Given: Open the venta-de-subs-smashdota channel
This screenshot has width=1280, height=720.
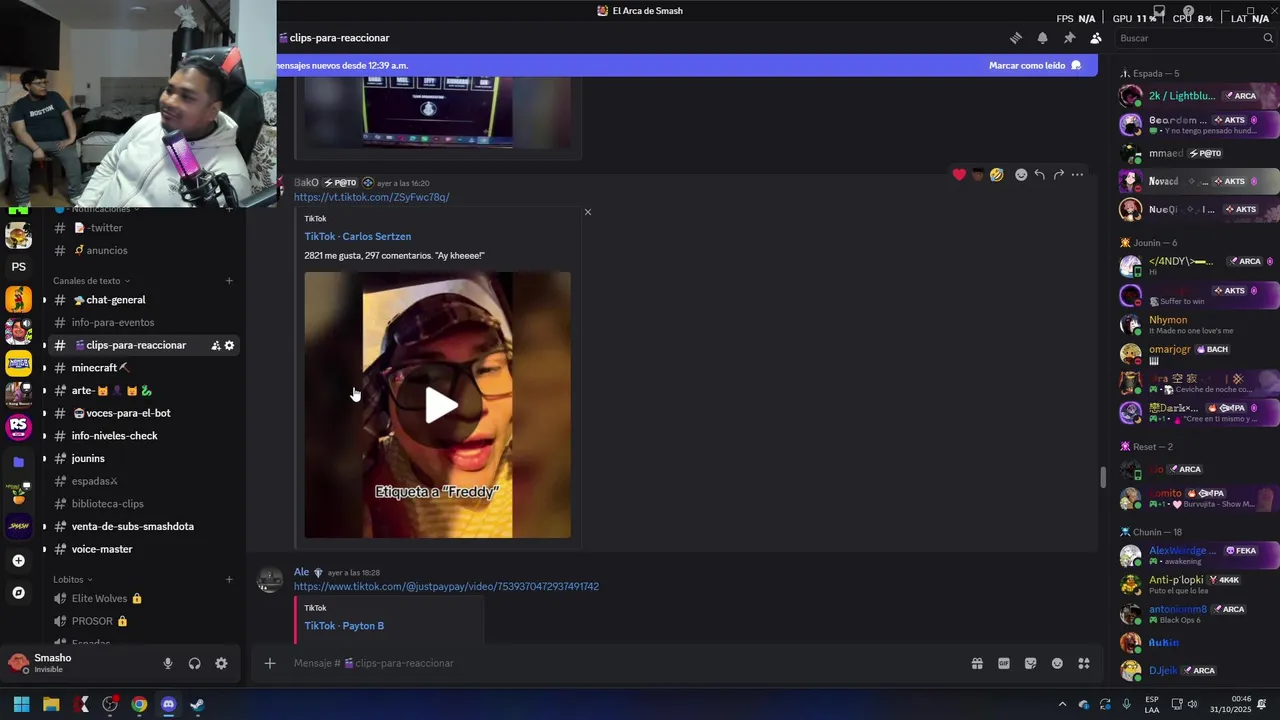Looking at the screenshot, I should [144, 527].
